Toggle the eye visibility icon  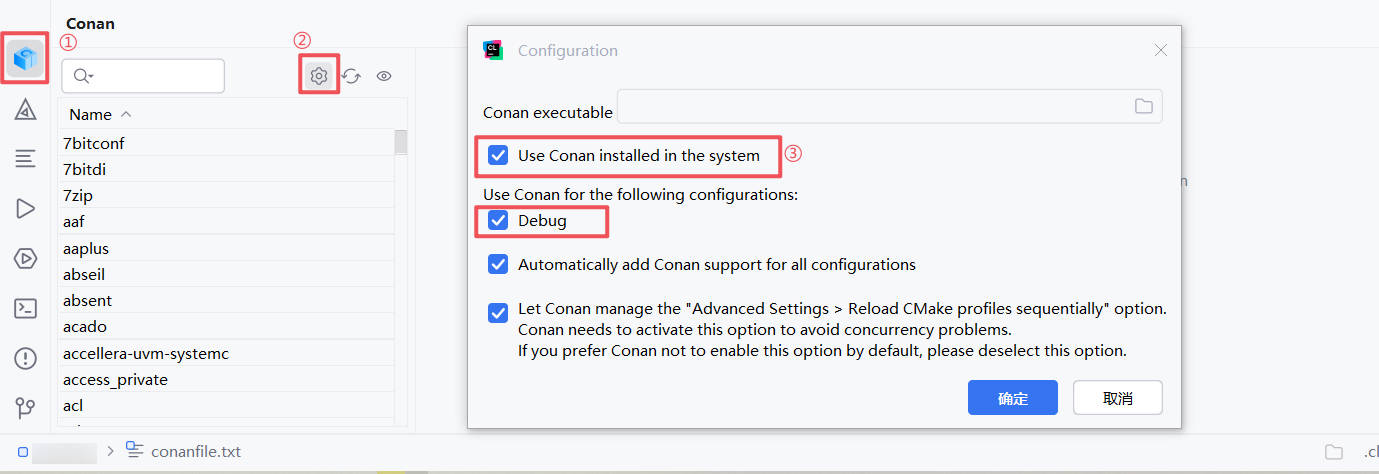384,75
